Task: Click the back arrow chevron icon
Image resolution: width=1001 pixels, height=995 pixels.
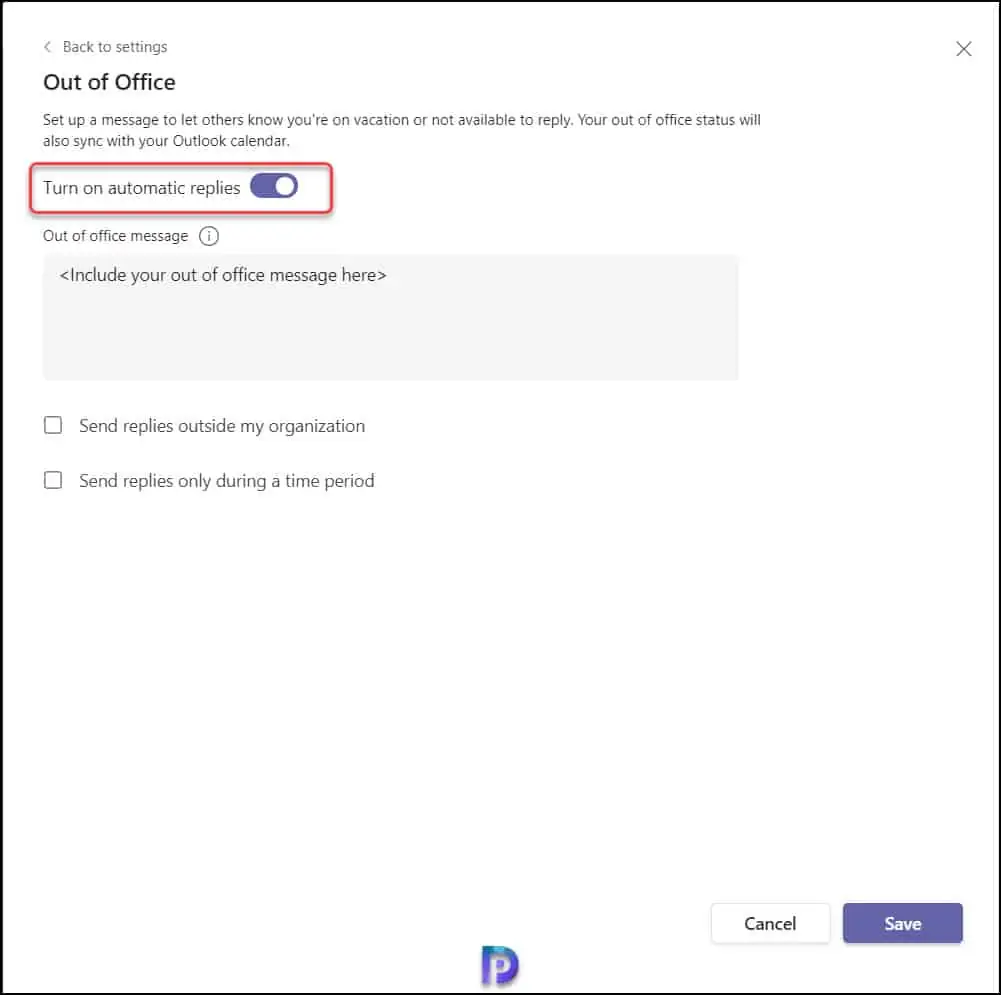Action: point(47,47)
